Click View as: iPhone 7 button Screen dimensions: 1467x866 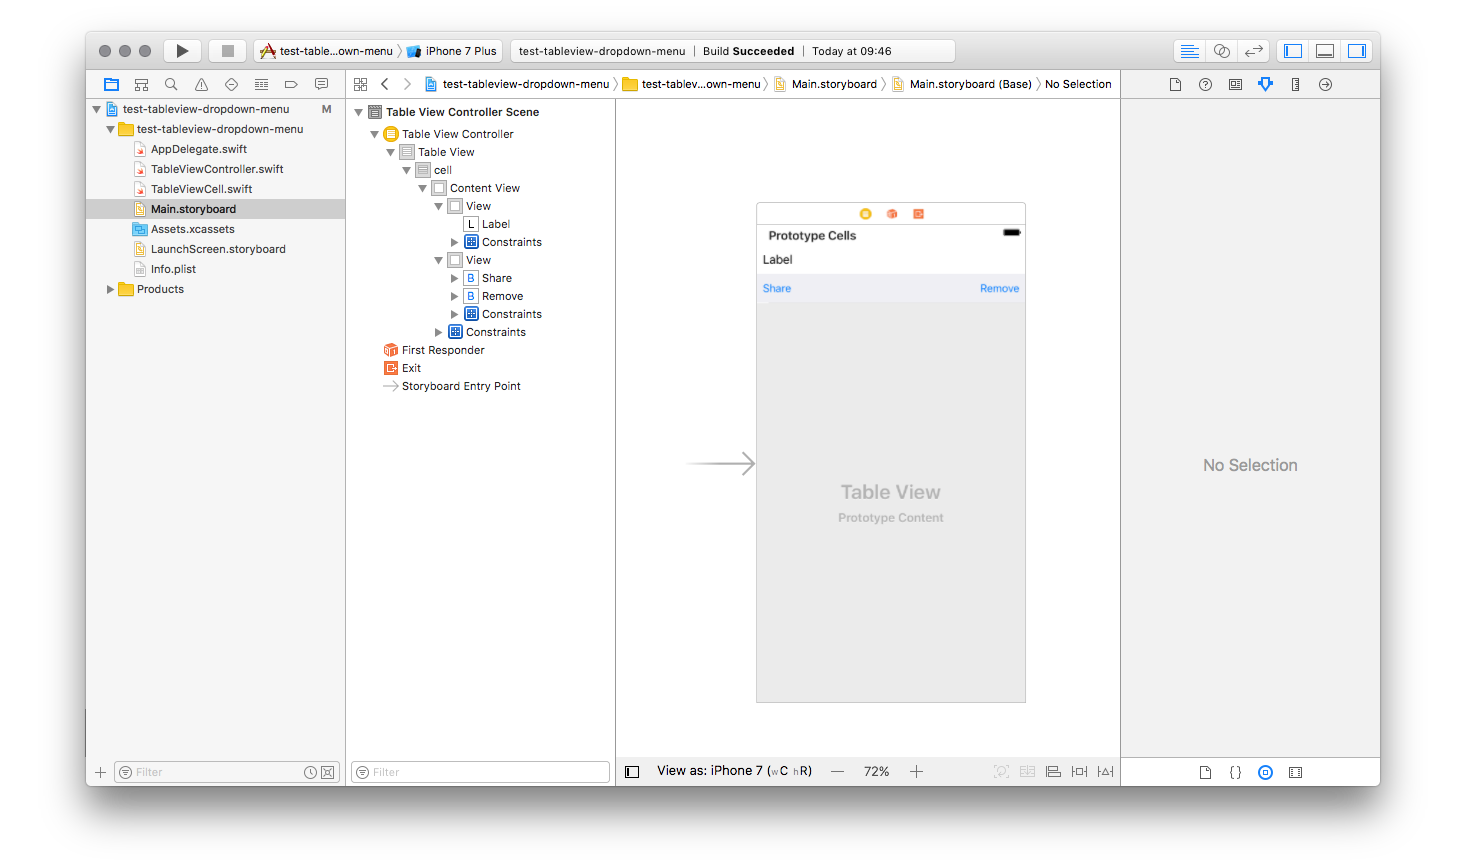point(734,771)
